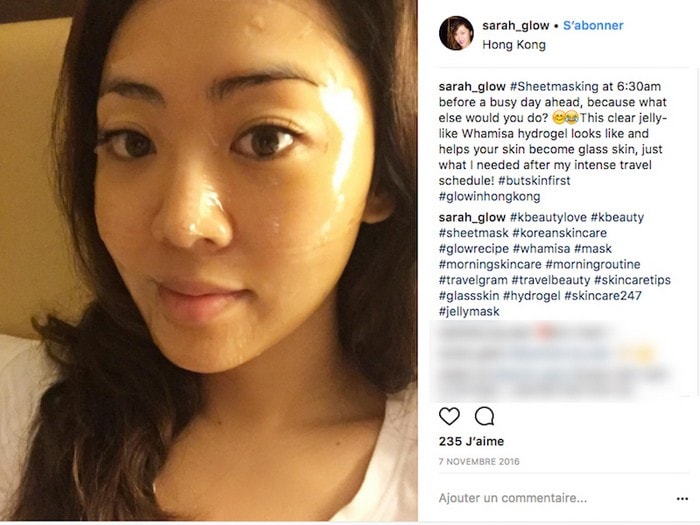The image size is (700, 525).
Task: Open the 7 NOVEMBRE 2016 post date
Action: 479,462
